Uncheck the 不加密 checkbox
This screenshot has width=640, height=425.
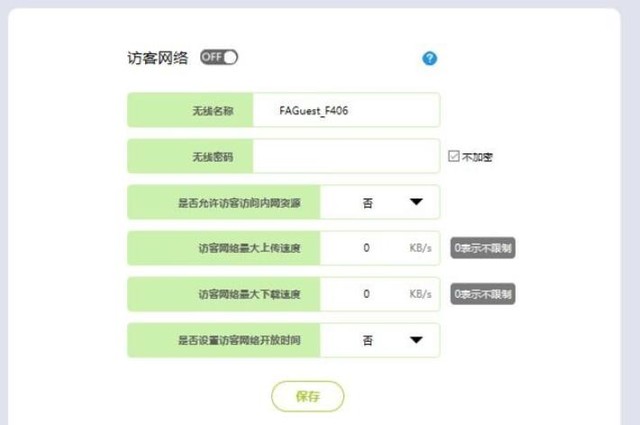click(x=453, y=156)
